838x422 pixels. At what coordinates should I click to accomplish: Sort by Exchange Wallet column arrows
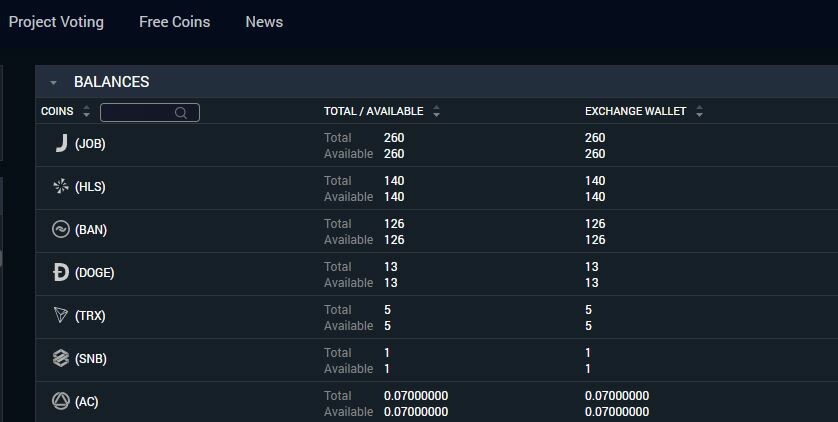(699, 112)
